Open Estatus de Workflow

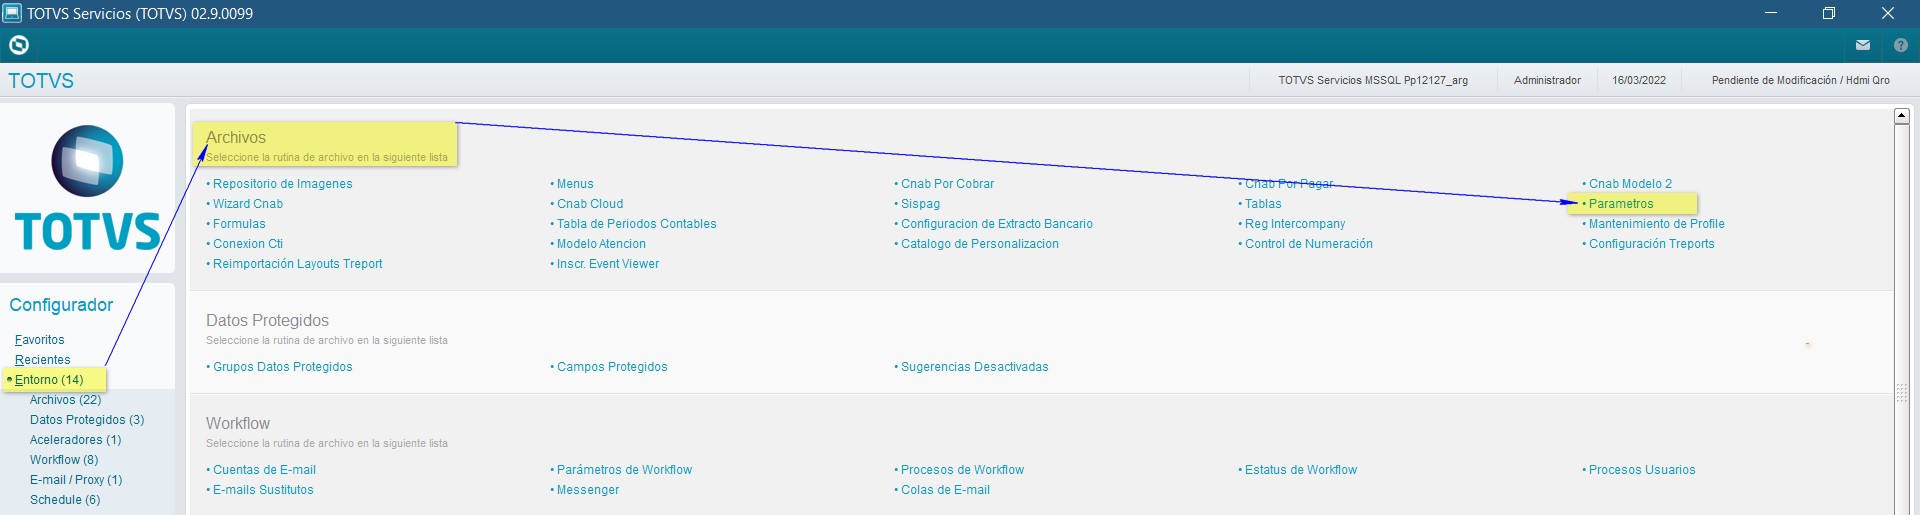click(1300, 470)
